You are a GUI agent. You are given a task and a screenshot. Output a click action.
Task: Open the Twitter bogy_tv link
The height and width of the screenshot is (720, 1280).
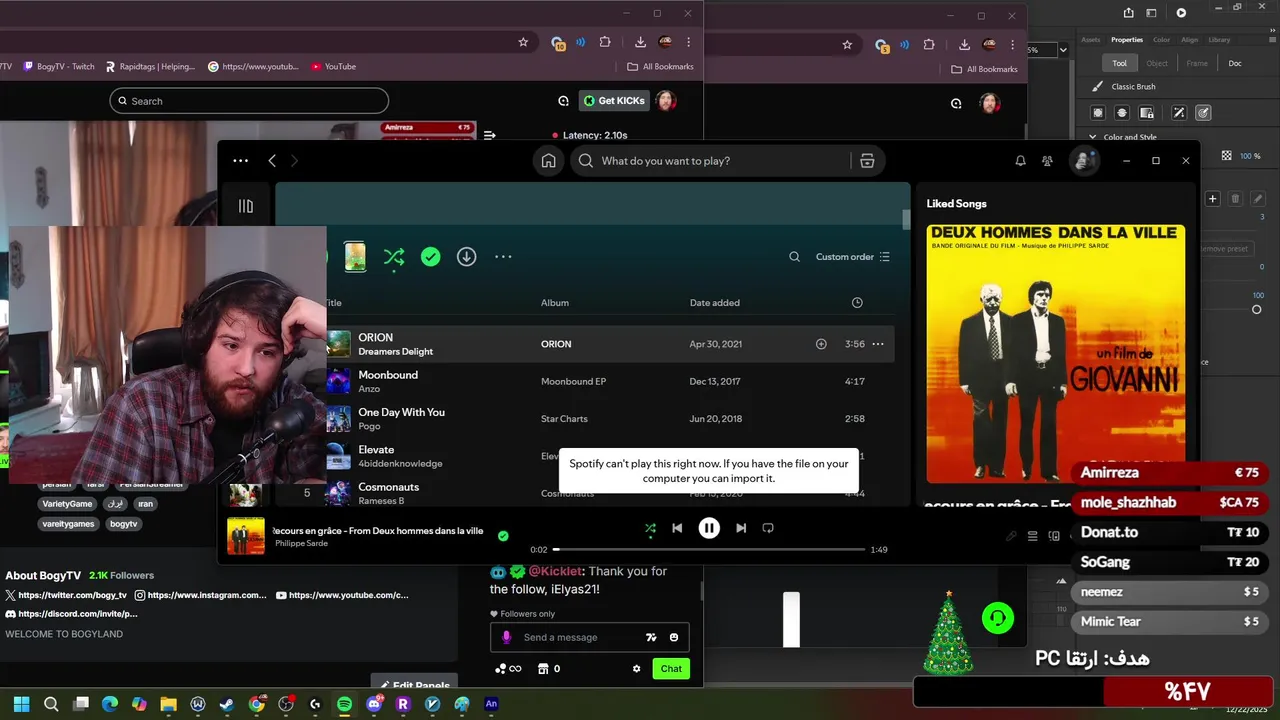tap(67, 595)
